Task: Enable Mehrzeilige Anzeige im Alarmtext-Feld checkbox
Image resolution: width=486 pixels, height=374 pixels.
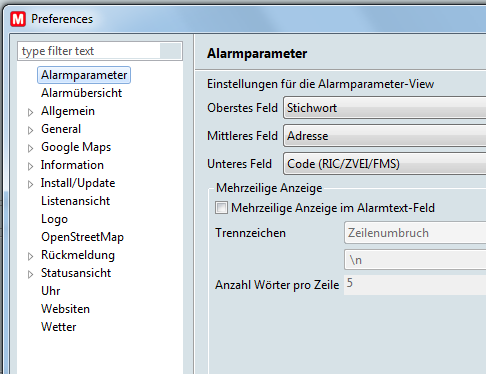Action: [221, 207]
